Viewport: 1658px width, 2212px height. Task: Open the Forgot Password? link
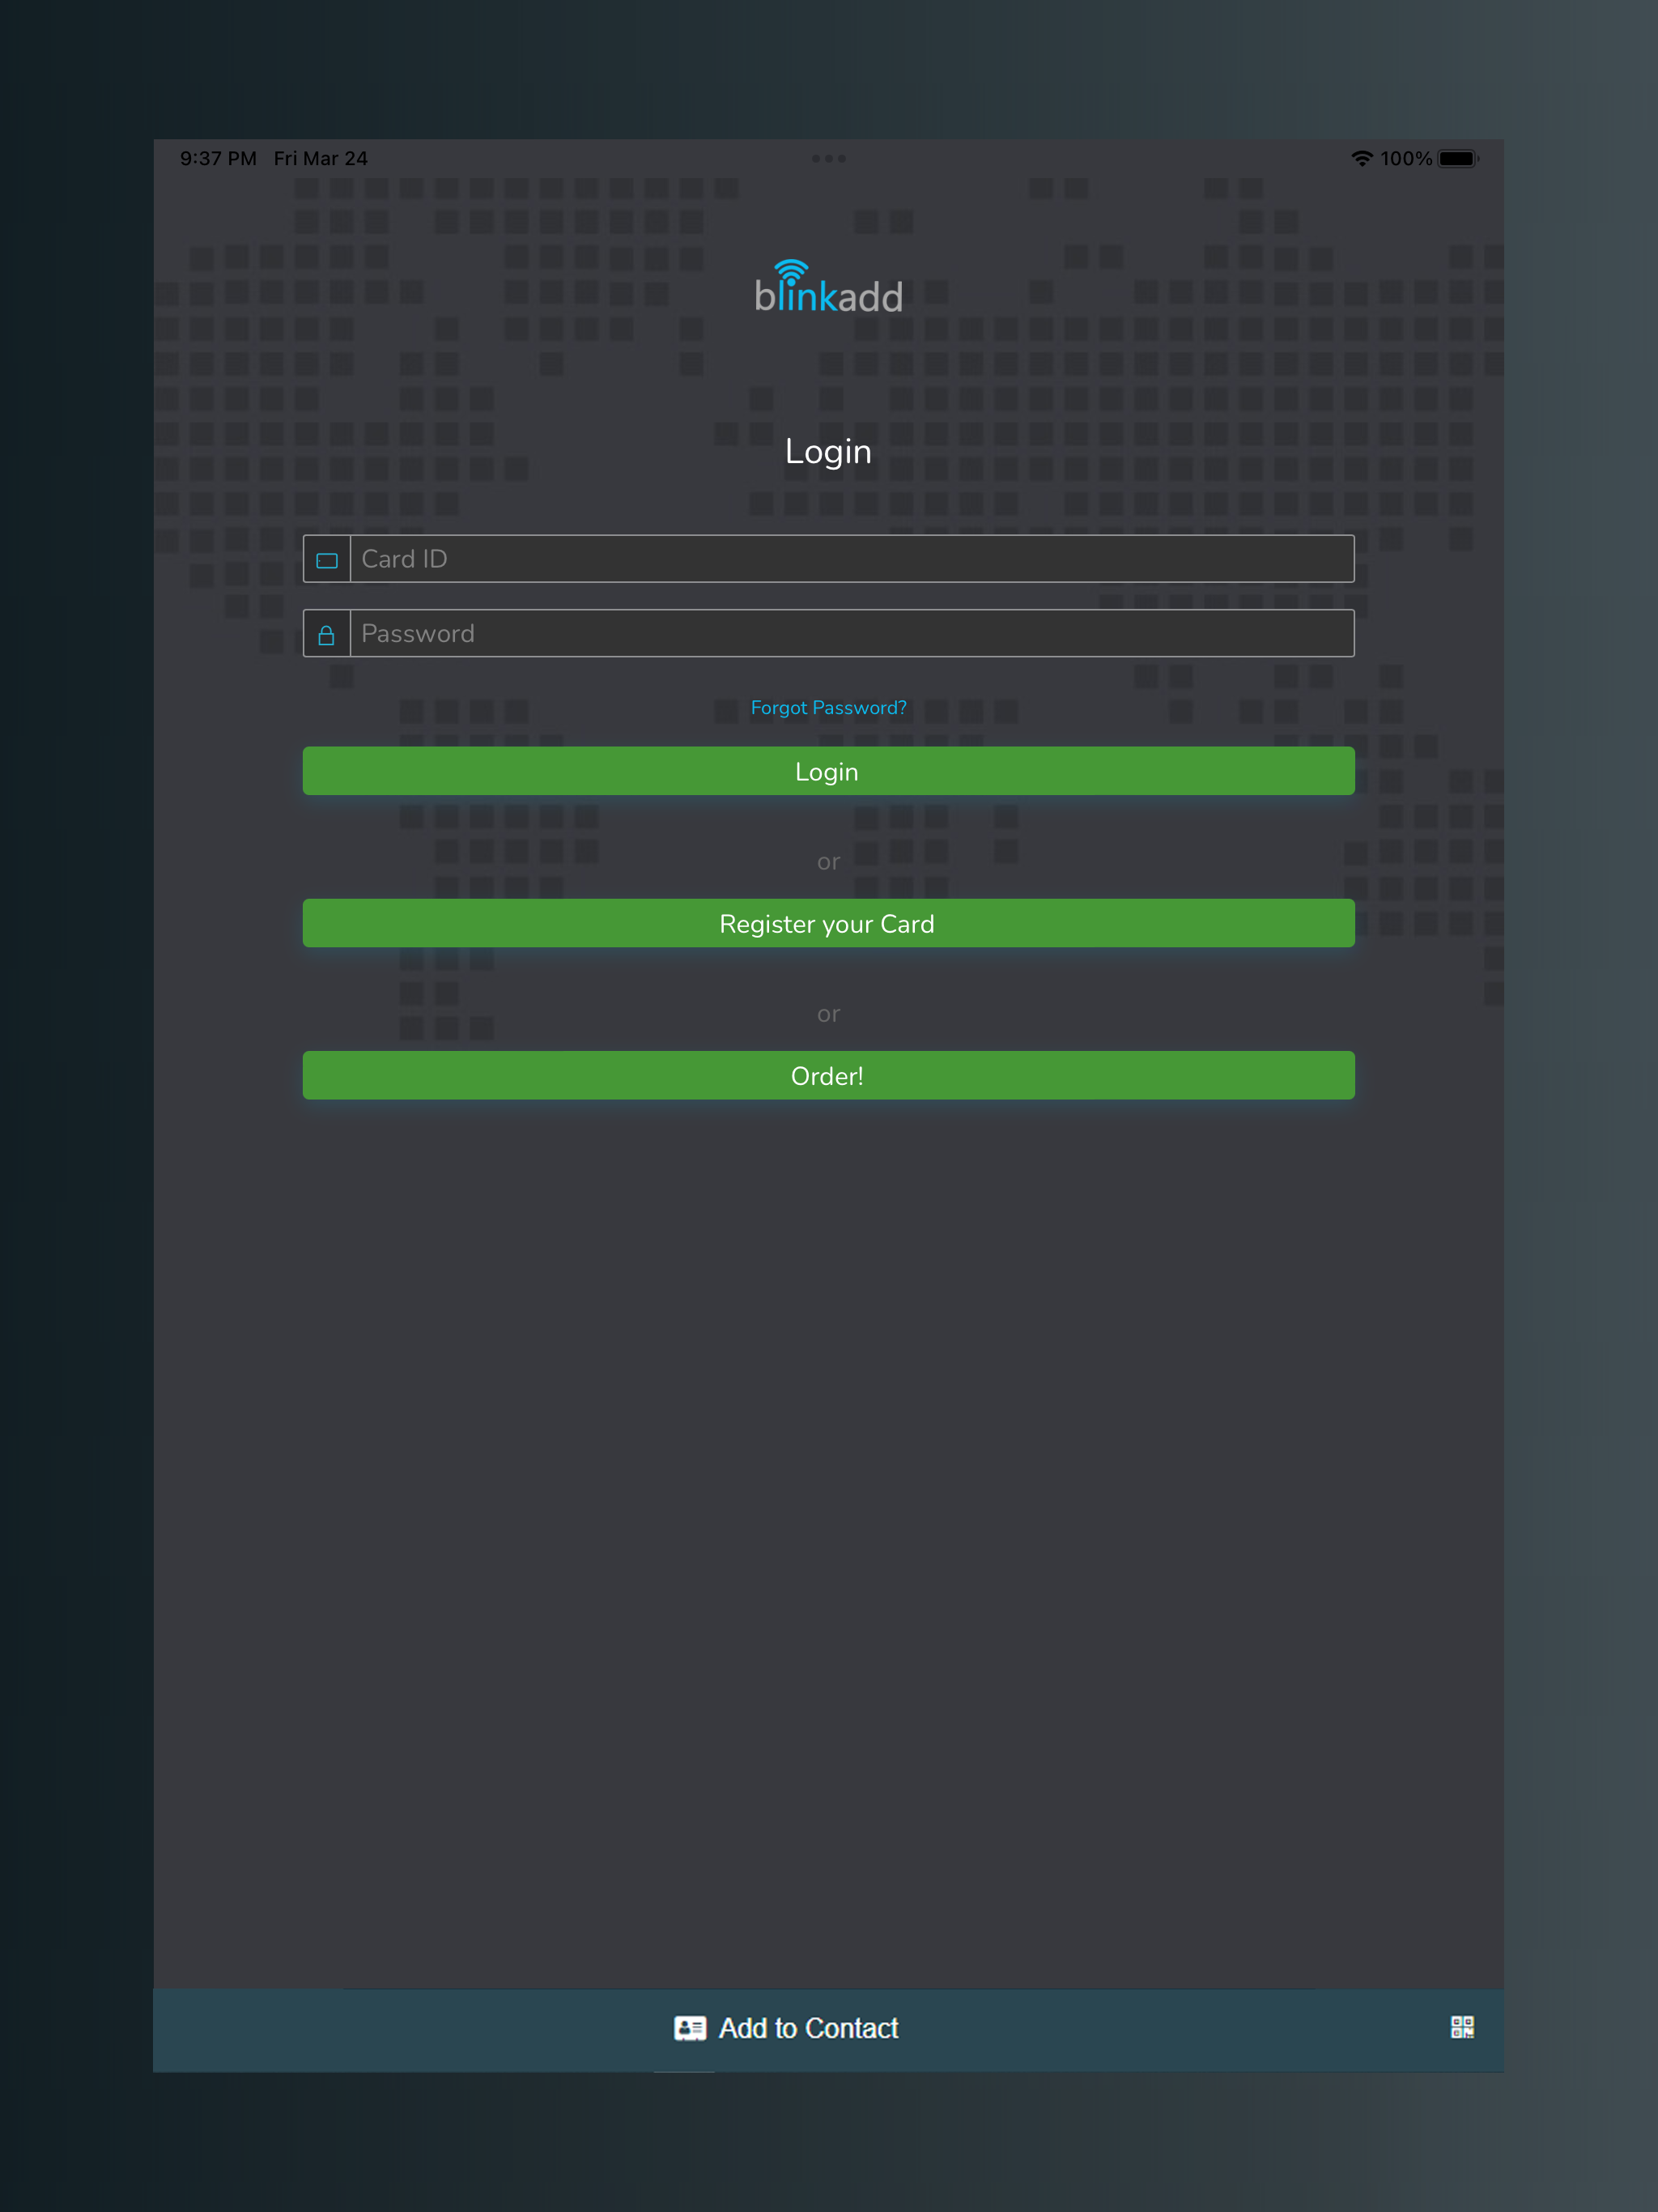(x=829, y=708)
